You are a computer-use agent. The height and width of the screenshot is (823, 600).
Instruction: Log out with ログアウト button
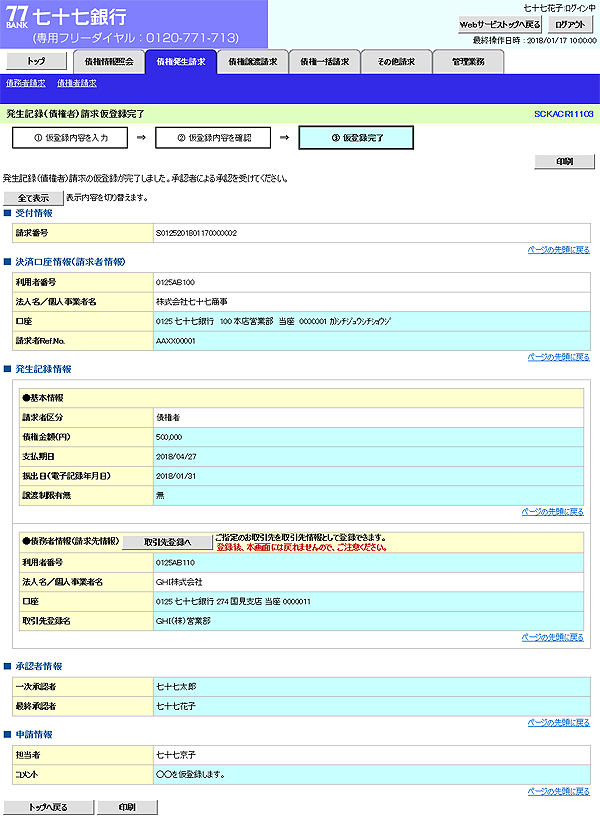pyautogui.click(x=570, y=25)
